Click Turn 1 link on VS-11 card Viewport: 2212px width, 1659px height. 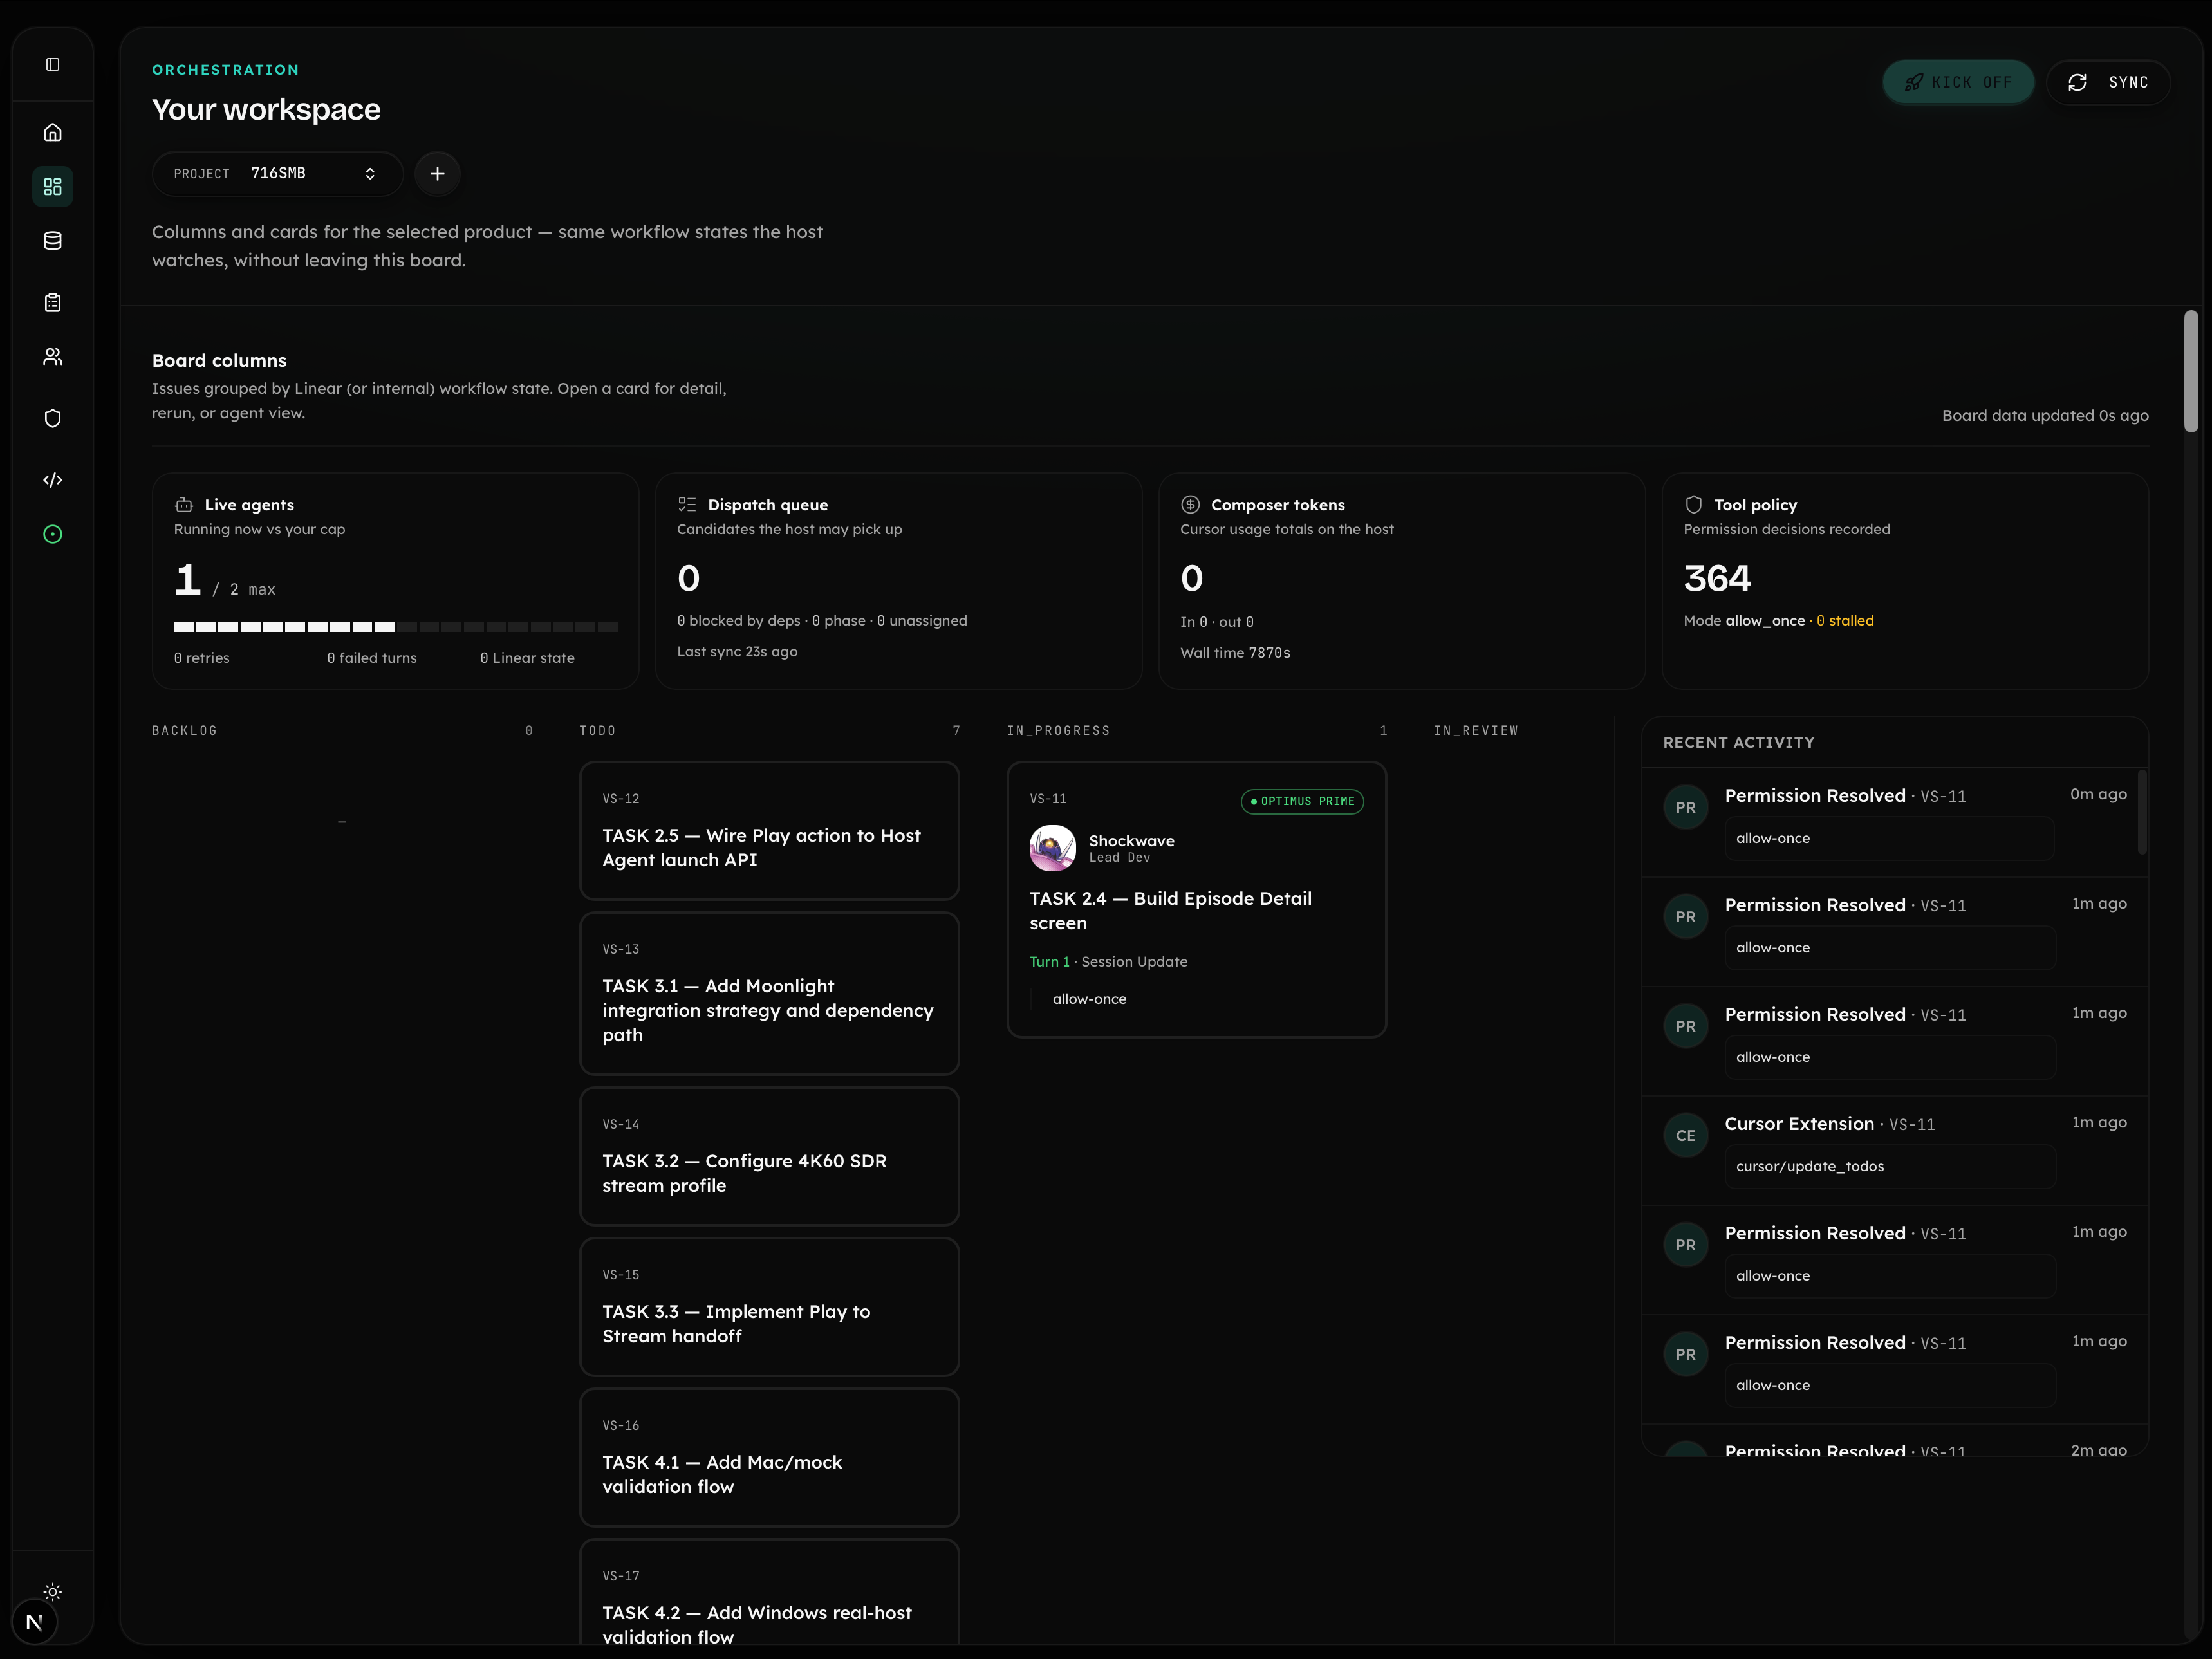coord(1049,962)
